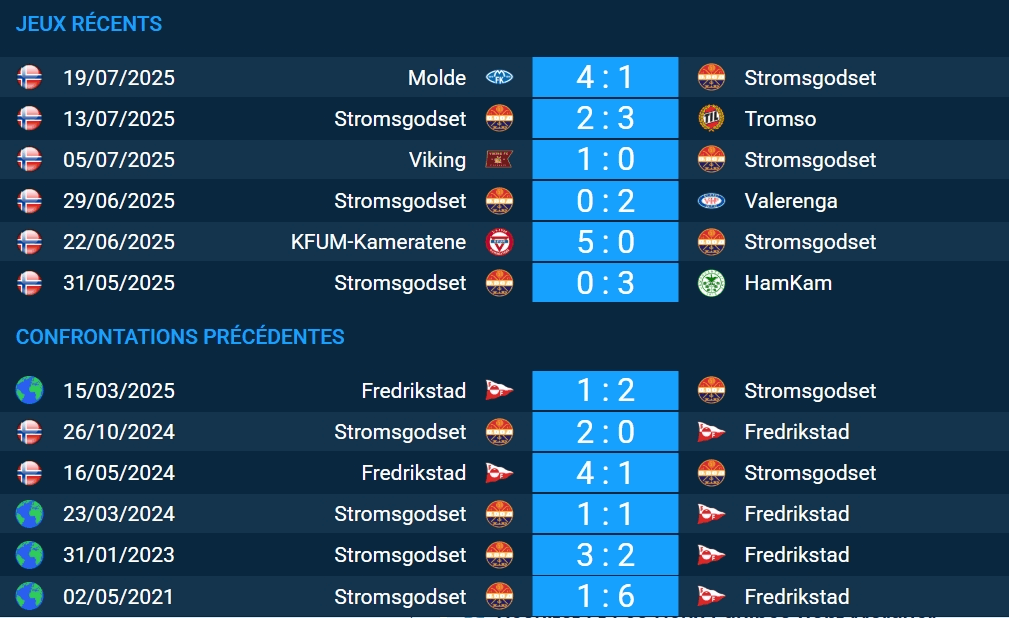Screen dimensions: 1009x618
Task: Click the HamKam club crest icon
Action: click(x=711, y=283)
